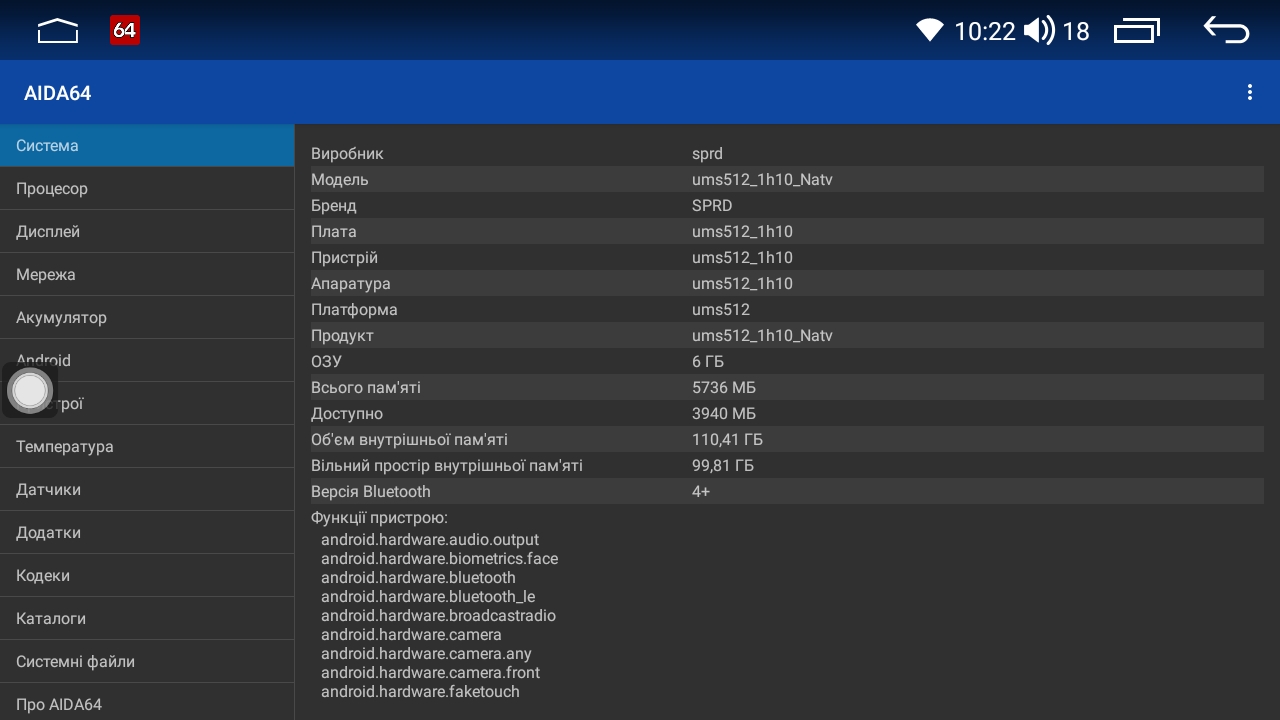Select the Модель label
Screen dimensions: 1280x720
[339, 180]
